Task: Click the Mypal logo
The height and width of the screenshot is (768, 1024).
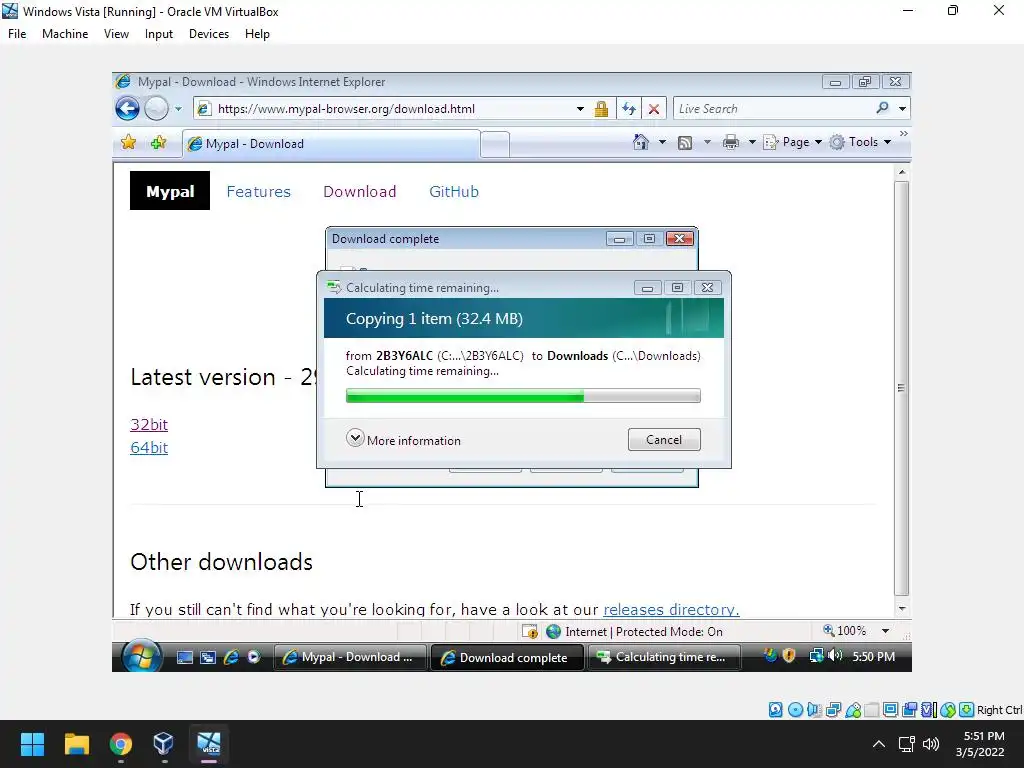Action: tap(170, 191)
